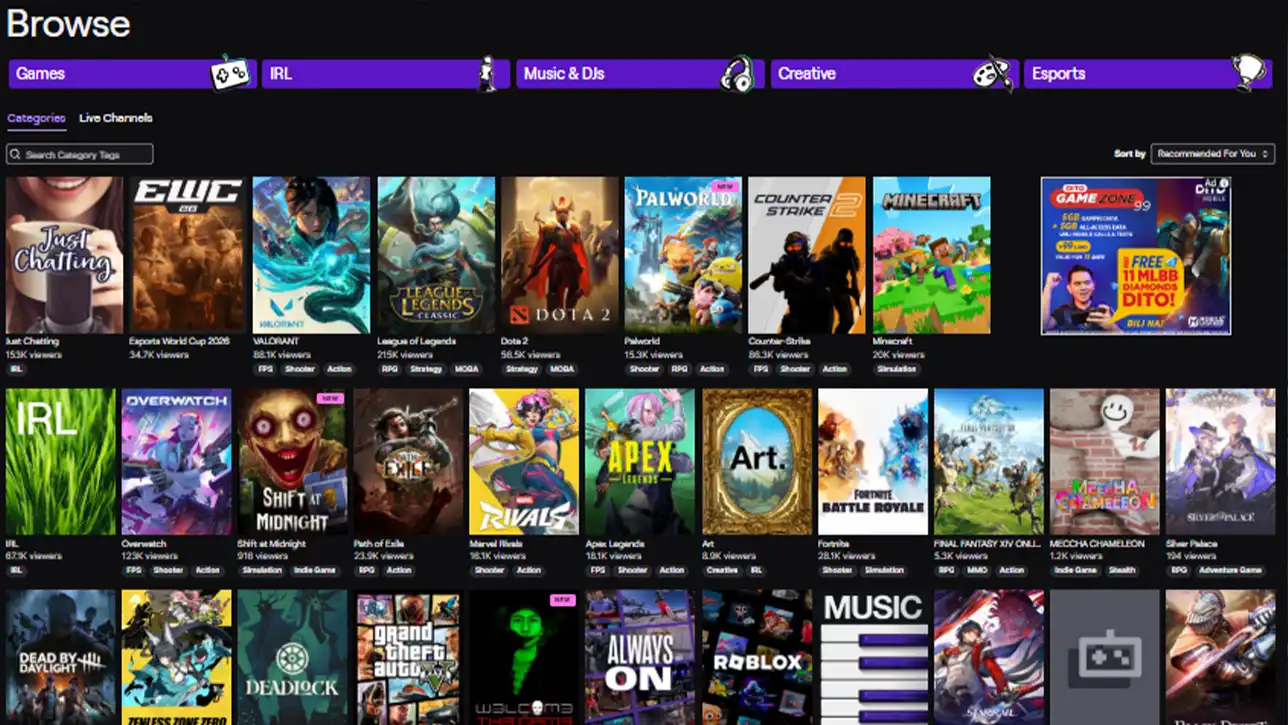Open the Apex Legends title link
1288x725 pixels.
coord(615,544)
